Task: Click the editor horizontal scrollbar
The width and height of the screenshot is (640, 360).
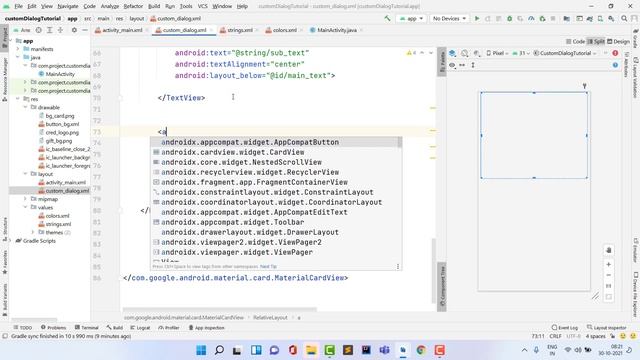Action: (220, 309)
